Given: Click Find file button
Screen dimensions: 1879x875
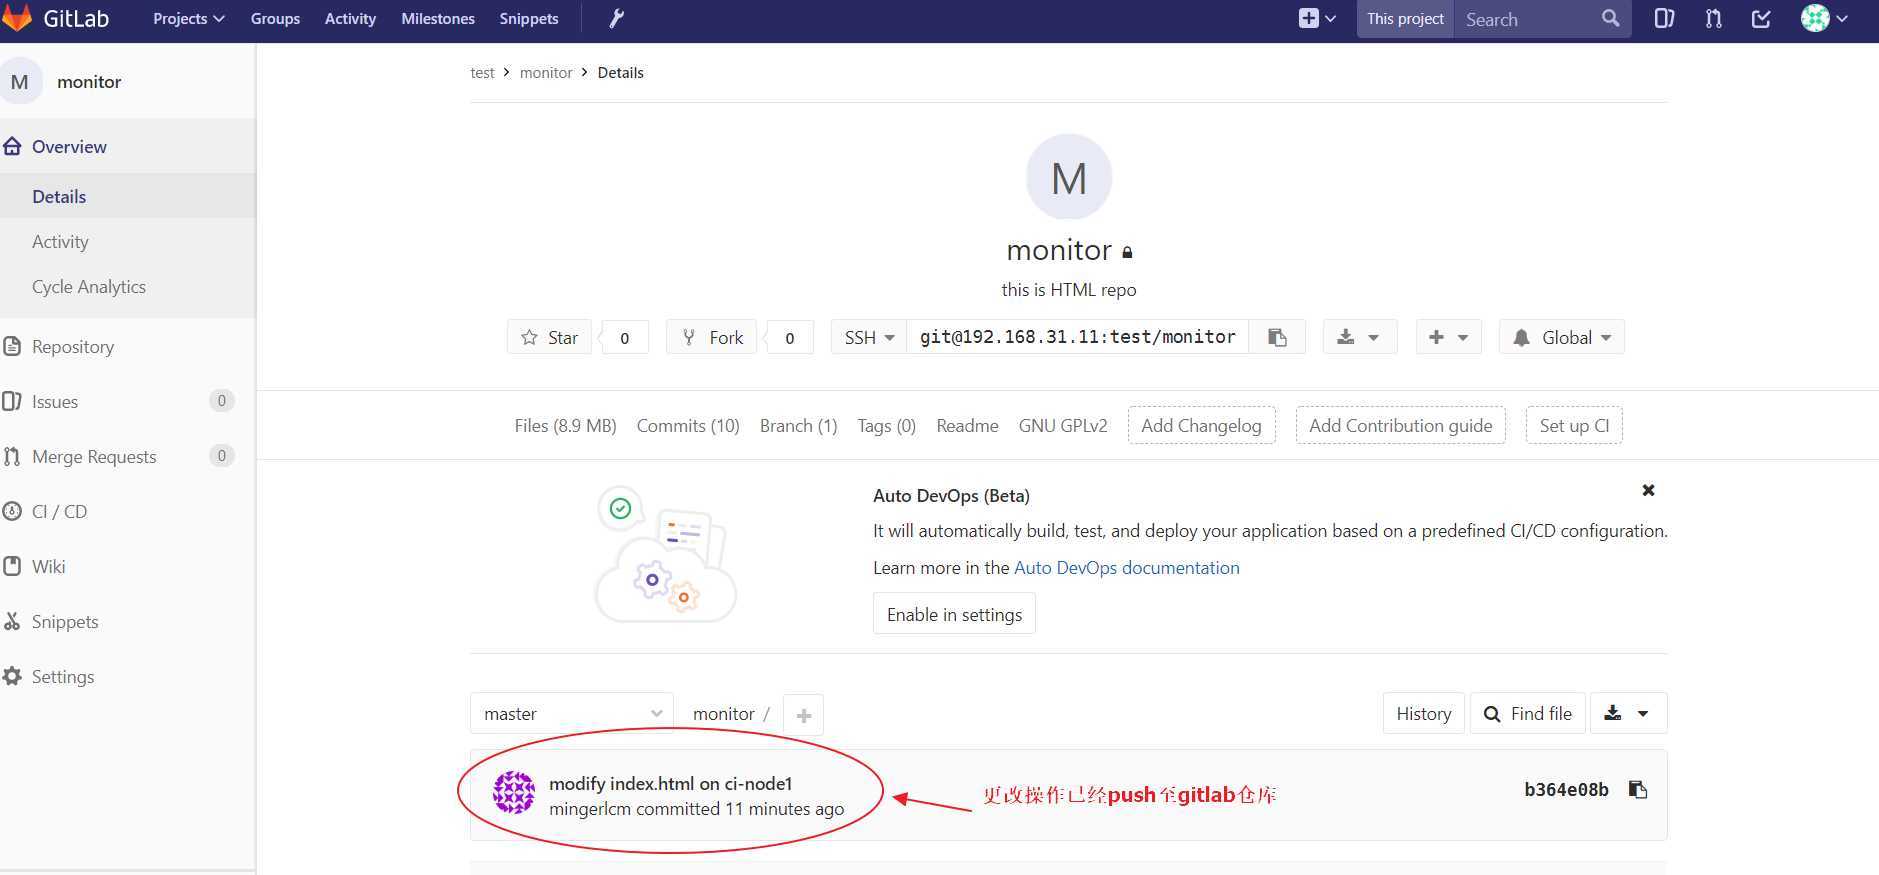Looking at the screenshot, I should click(x=1527, y=713).
